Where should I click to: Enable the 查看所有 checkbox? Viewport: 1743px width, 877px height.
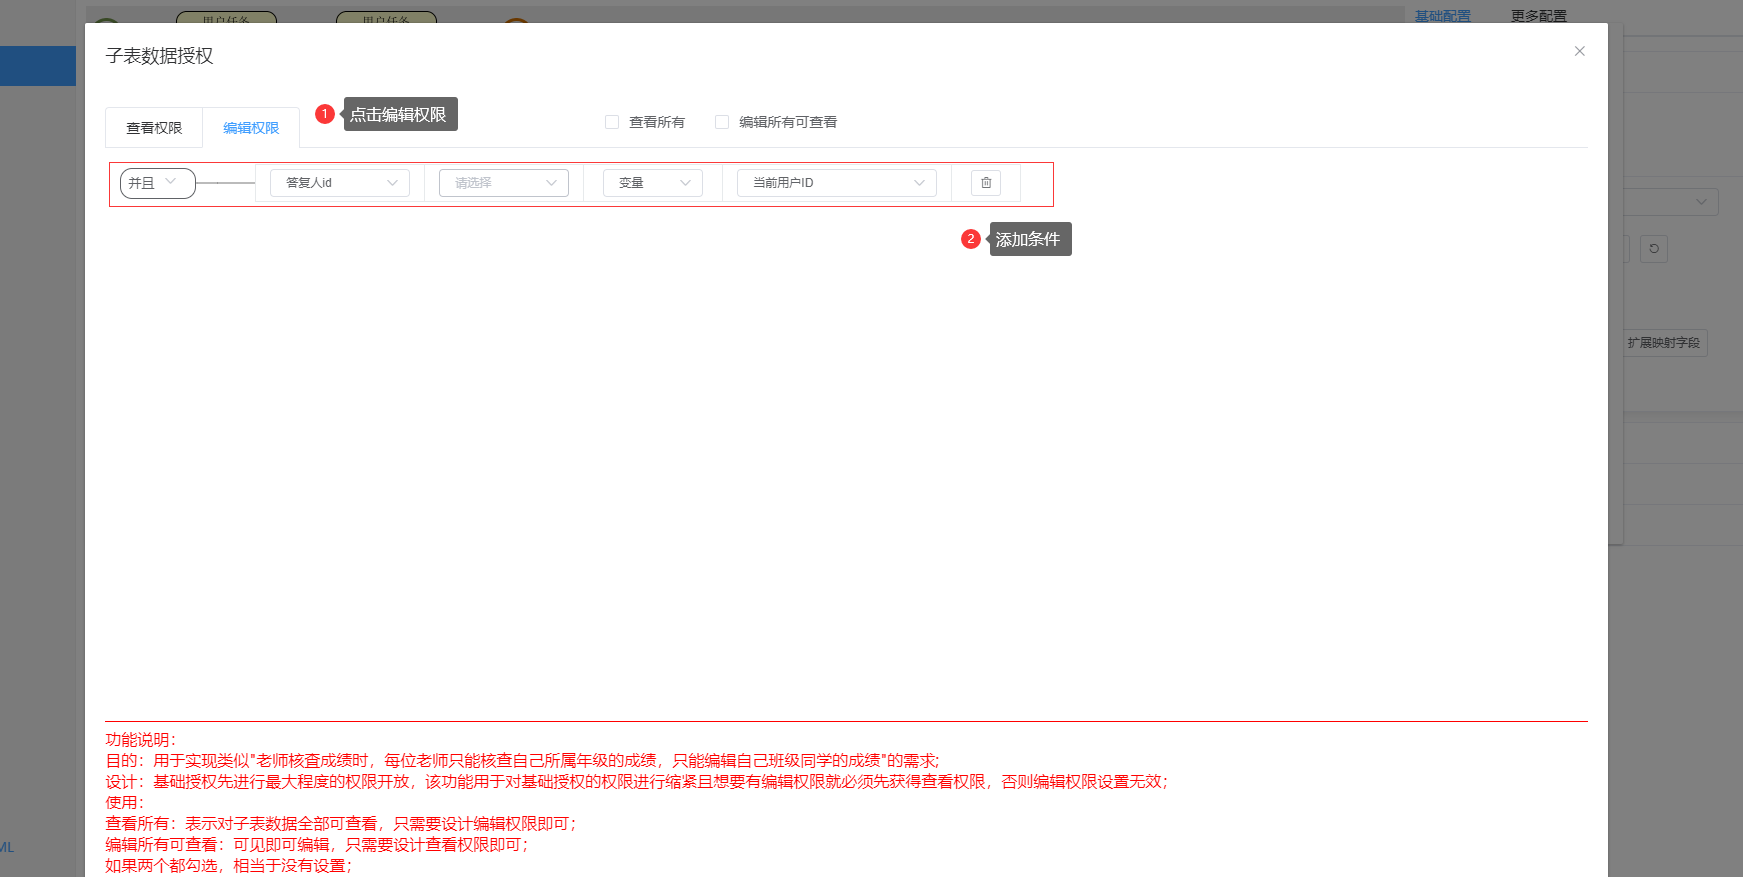(x=612, y=122)
